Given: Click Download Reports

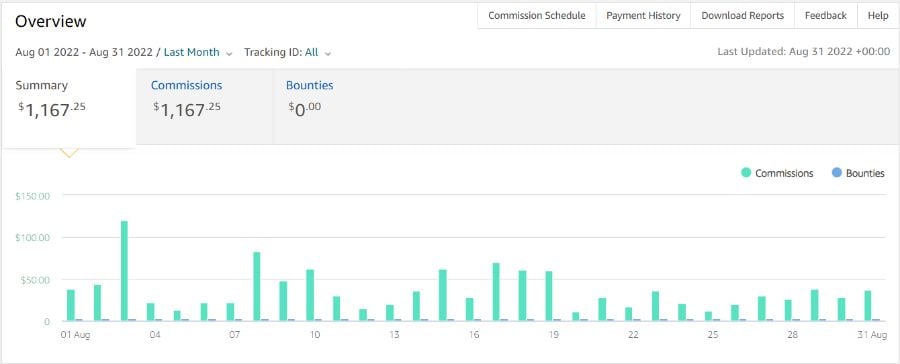Looking at the screenshot, I should coord(742,16).
